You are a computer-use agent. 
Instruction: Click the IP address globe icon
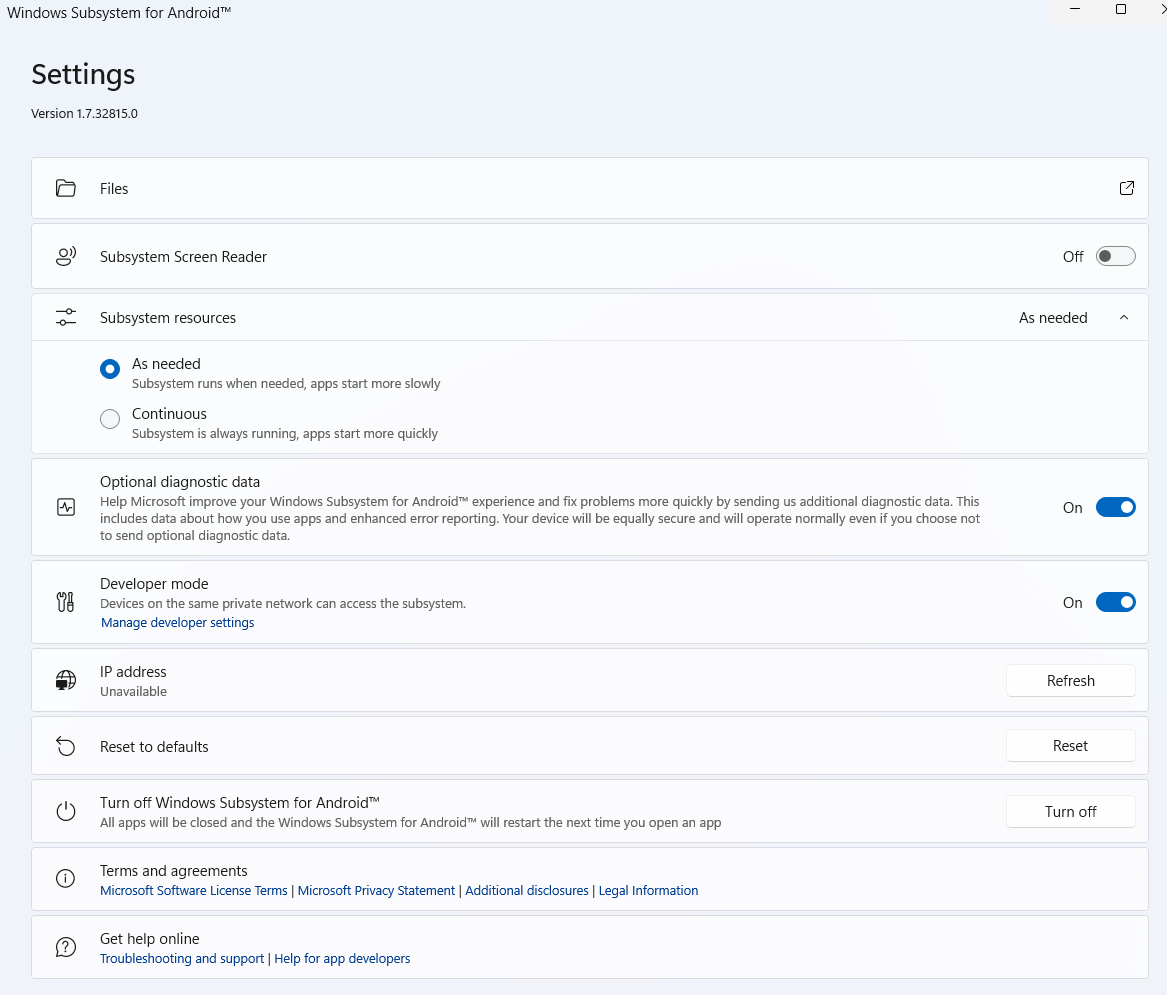coord(65,680)
